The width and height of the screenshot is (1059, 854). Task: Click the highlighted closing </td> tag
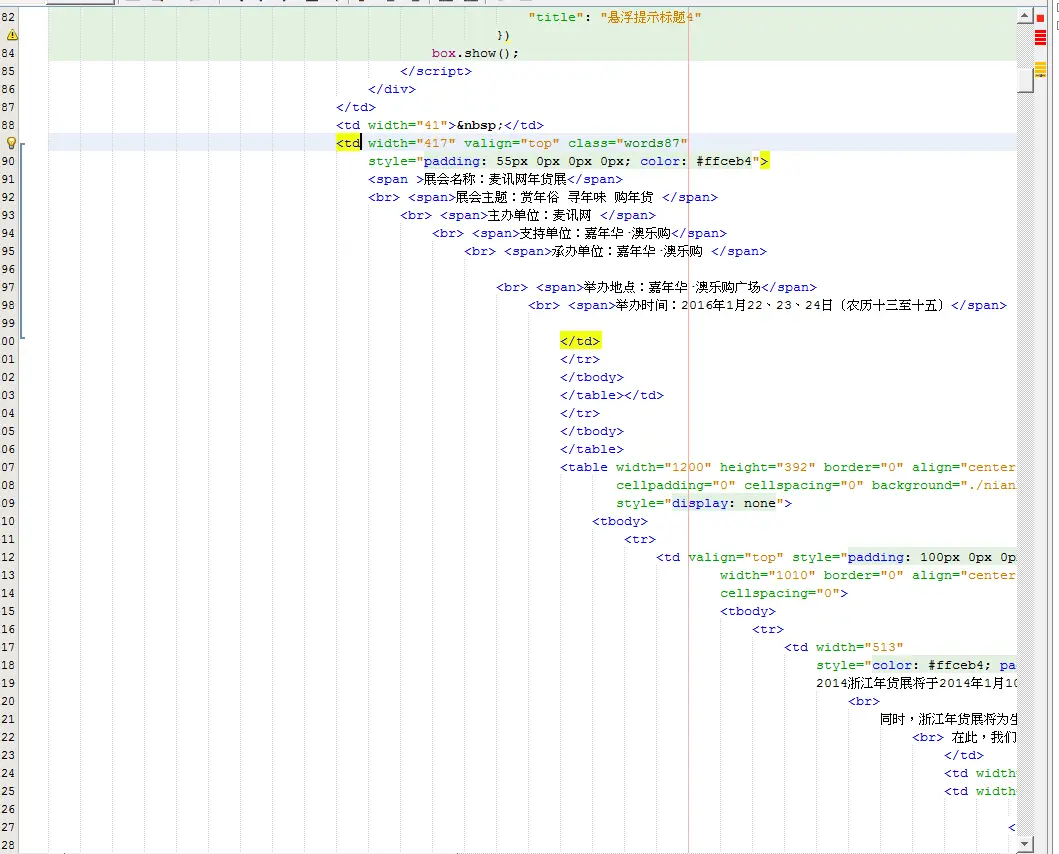(x=580, y=341)
